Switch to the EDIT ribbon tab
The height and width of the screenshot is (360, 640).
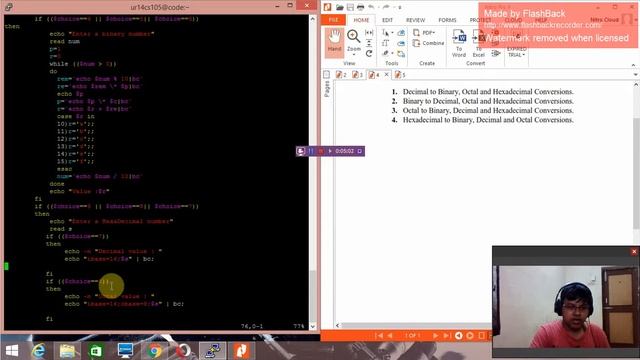[387, 20]
